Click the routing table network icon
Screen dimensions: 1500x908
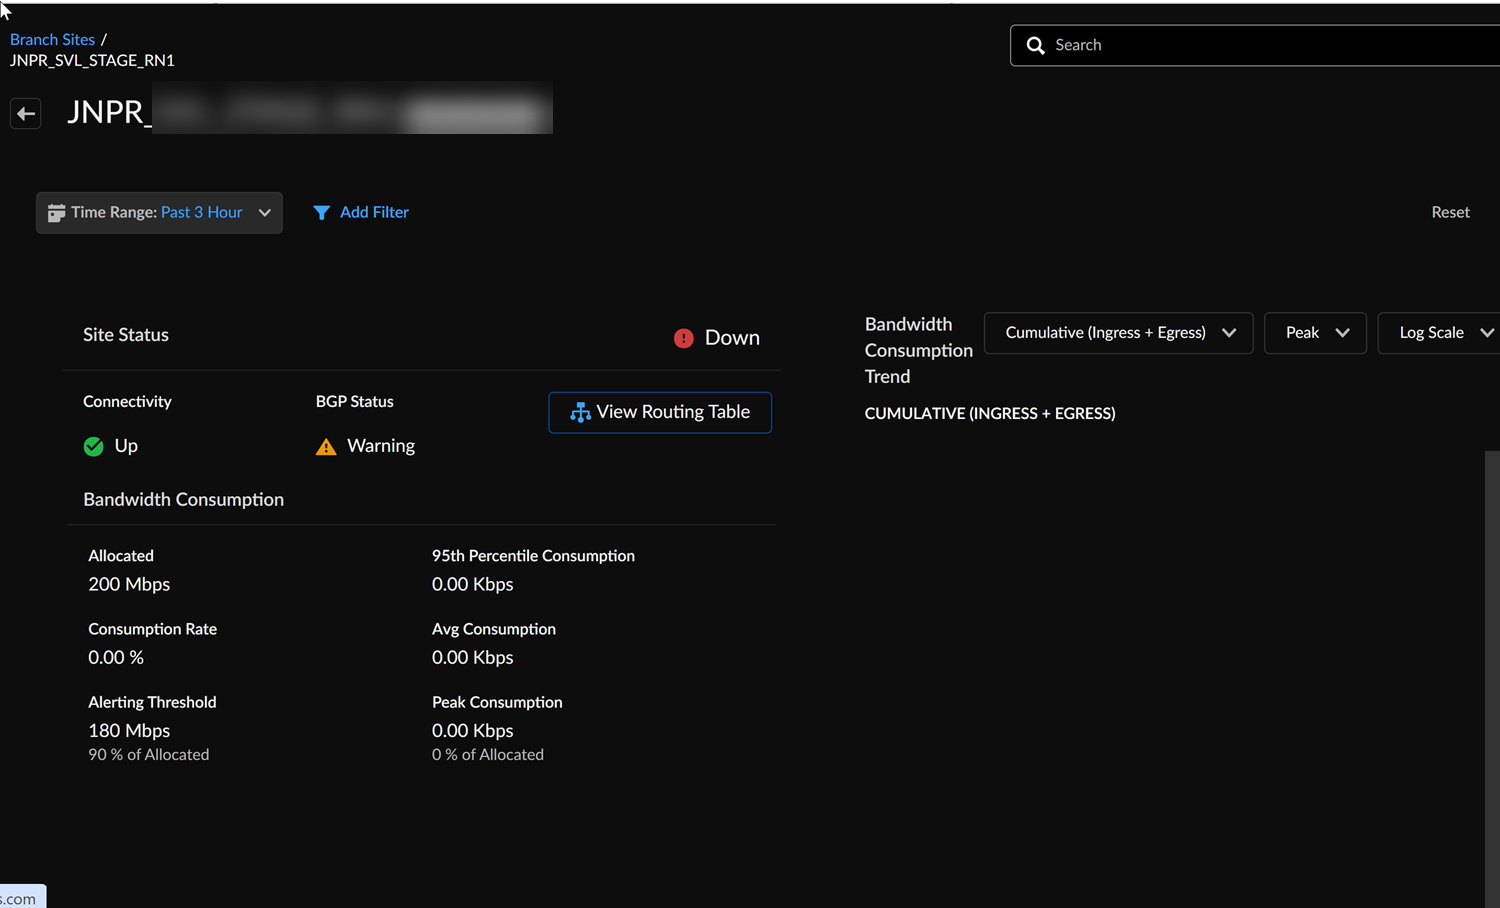click(x=580, y=413)
